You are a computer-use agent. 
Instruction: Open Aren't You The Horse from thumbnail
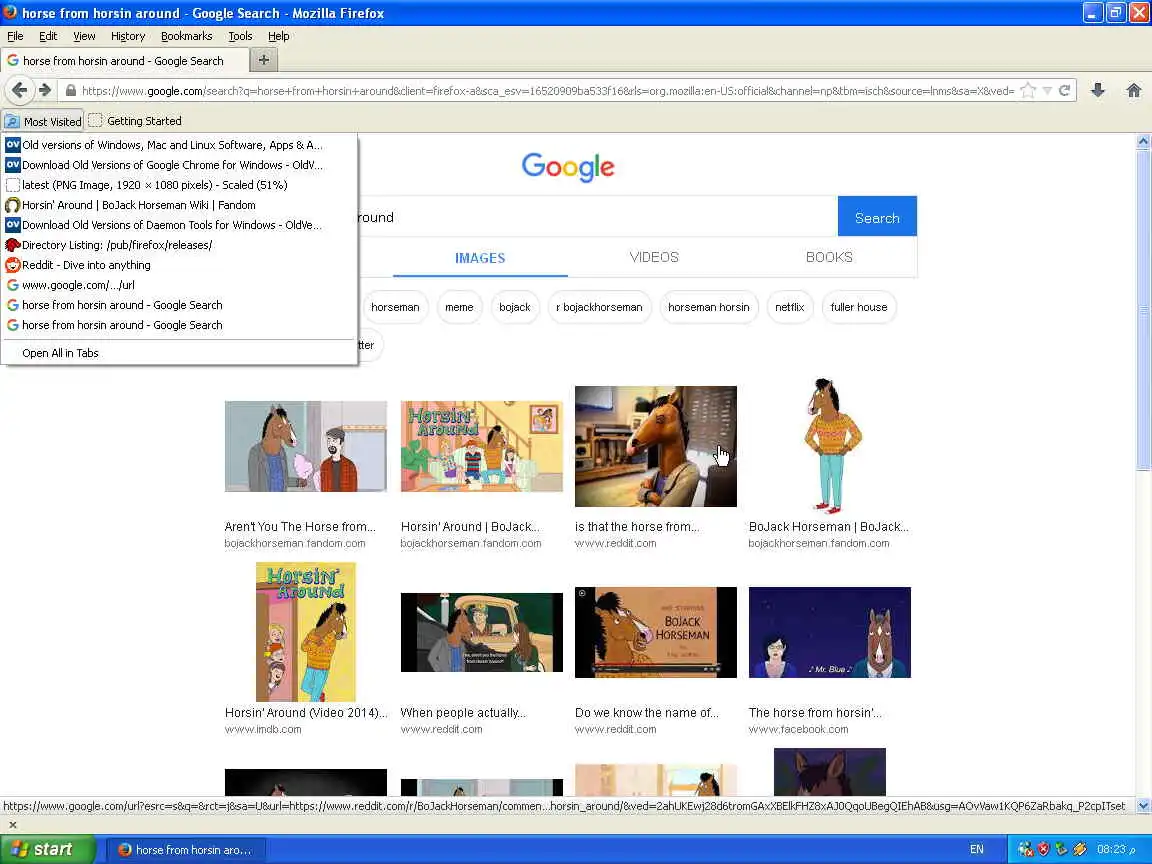306,446
